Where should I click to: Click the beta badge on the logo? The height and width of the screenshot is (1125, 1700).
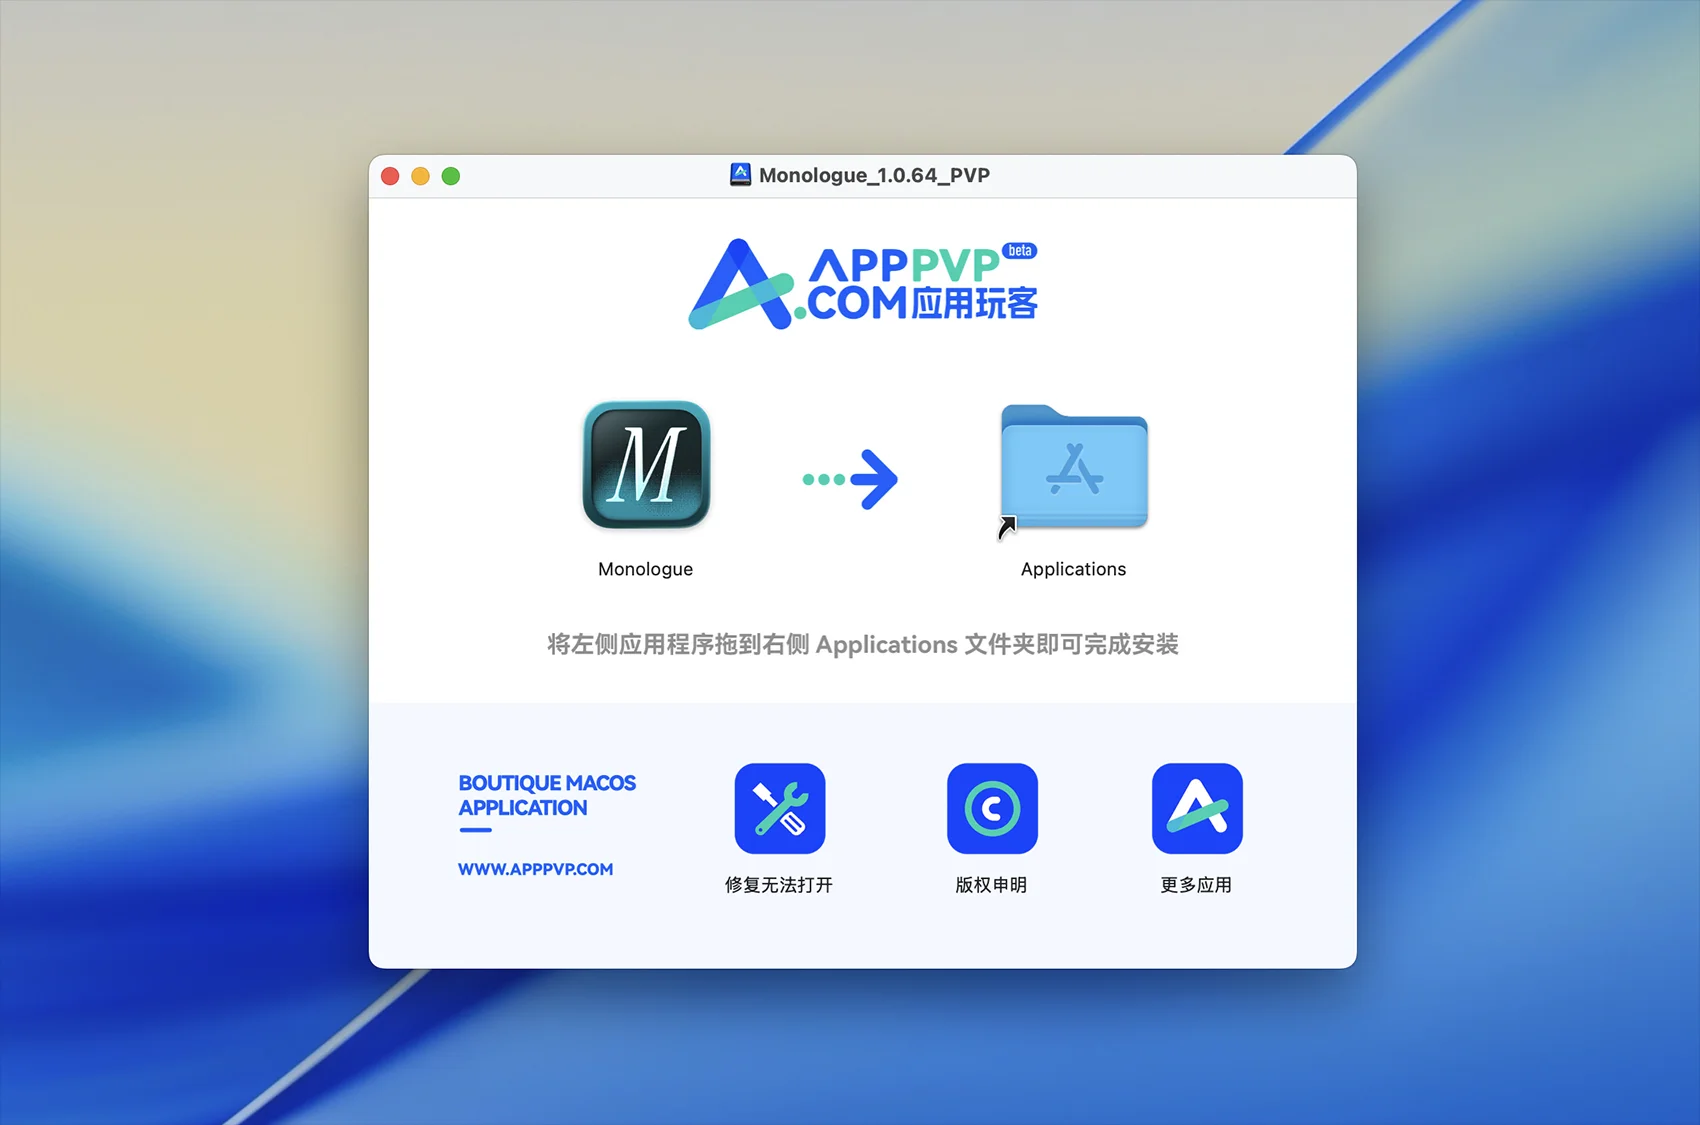point(1020,251)
